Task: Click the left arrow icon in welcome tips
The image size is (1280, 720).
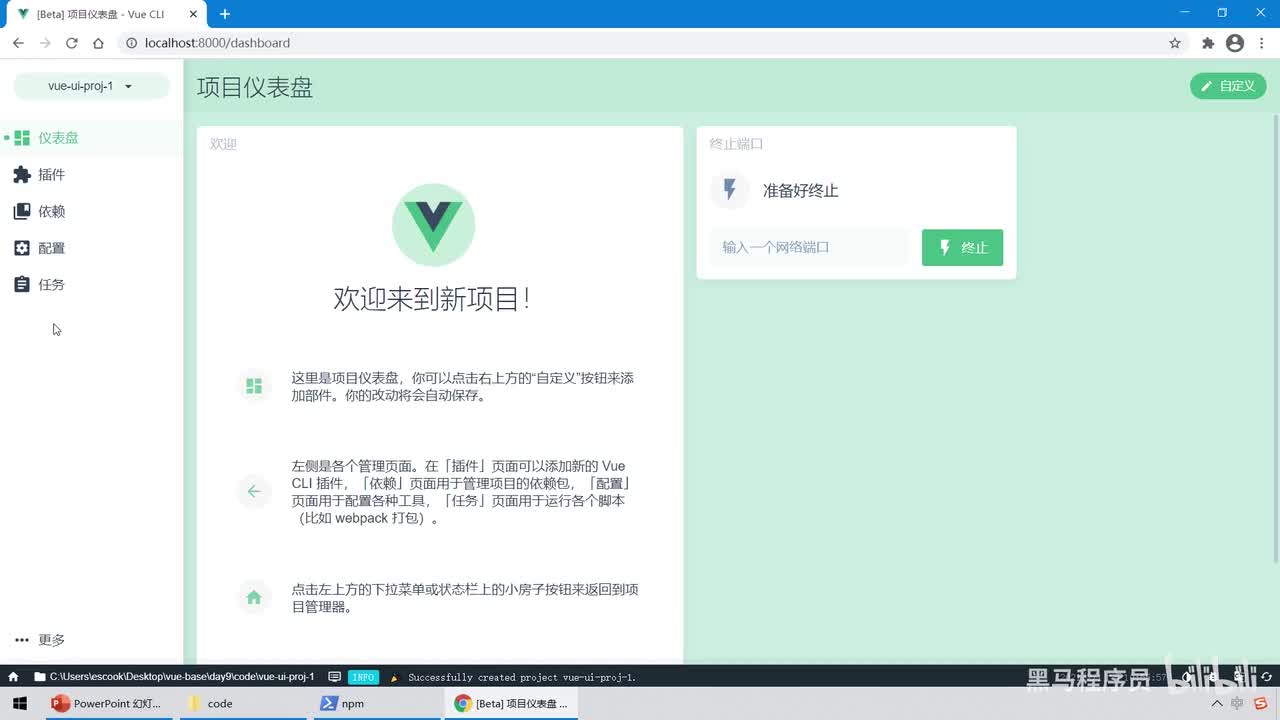Action: tap(254, 491)
